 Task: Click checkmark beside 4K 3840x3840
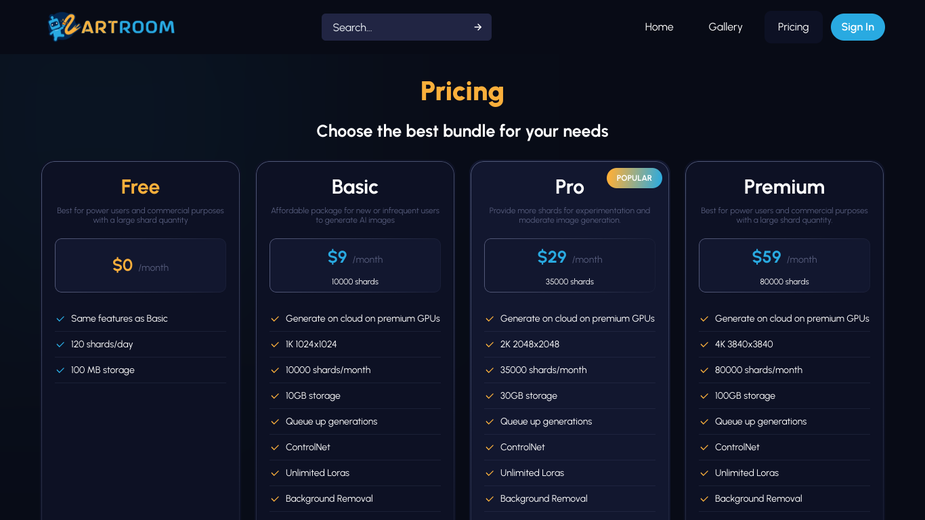click(704, 344)
